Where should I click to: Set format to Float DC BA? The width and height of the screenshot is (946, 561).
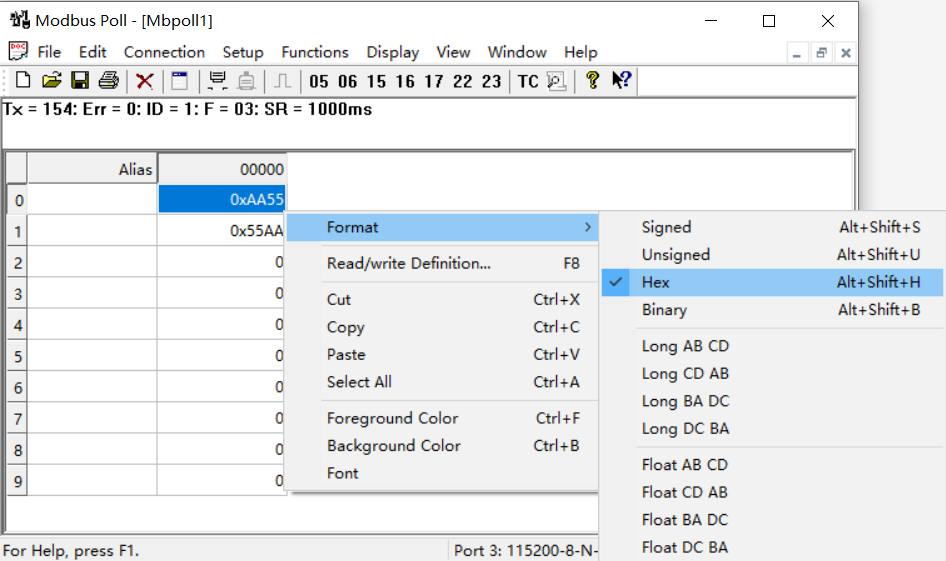(x=772, y=547)
